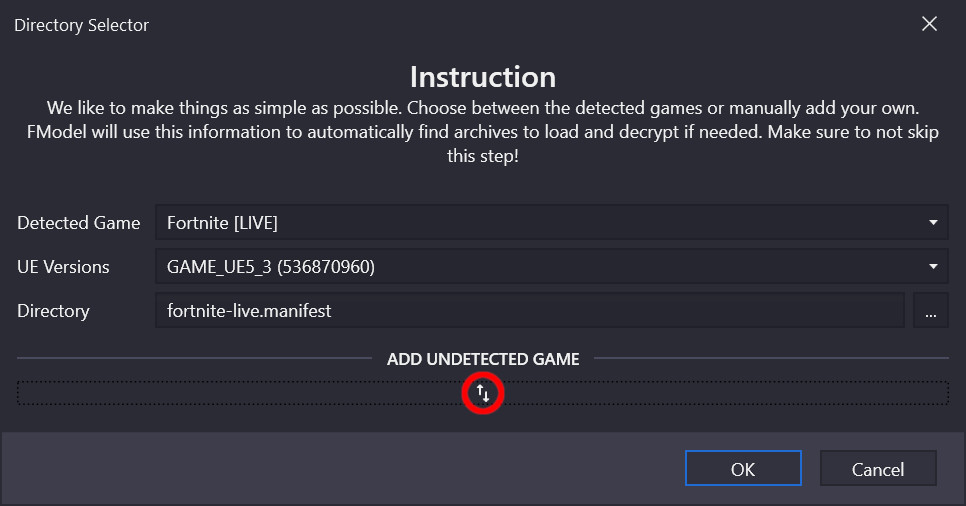Click the Detected Game dropdown arrow
Screen dimensions: 966x506
click(x=932, y=223)
